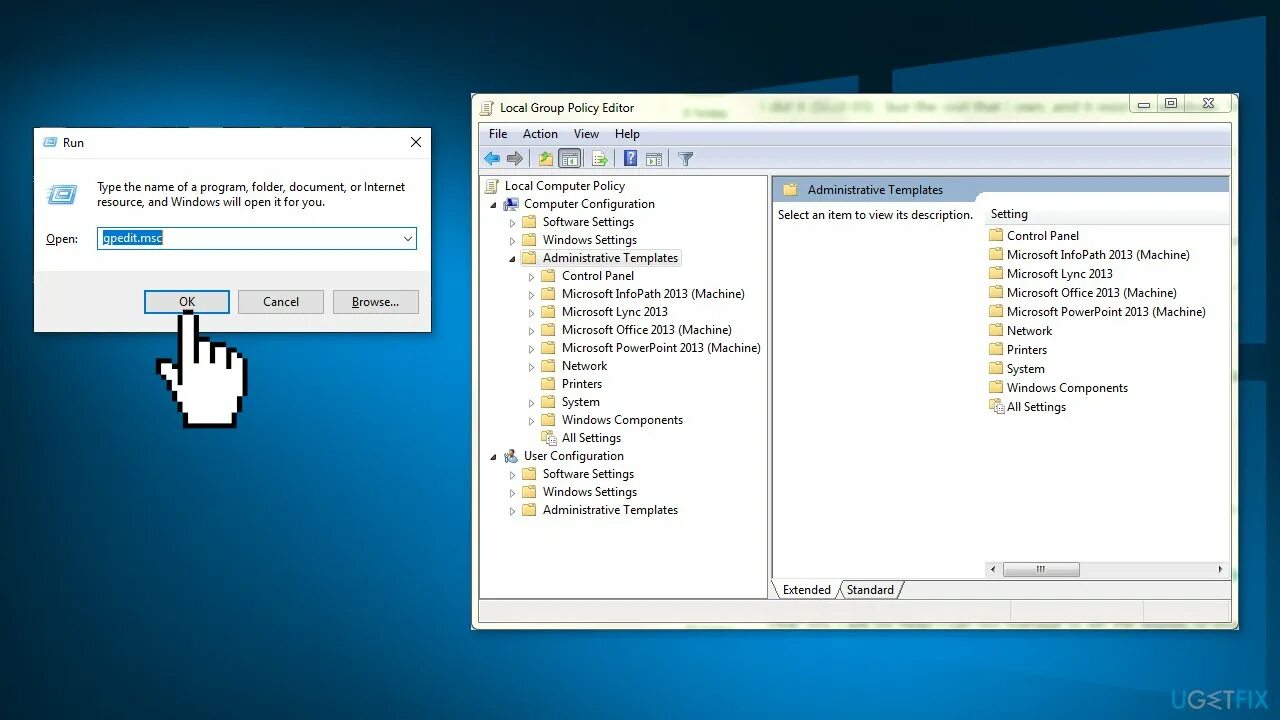1280x720 pixels.
Task: Select Software Settings under User Configuration
Action: click(588, 474)
